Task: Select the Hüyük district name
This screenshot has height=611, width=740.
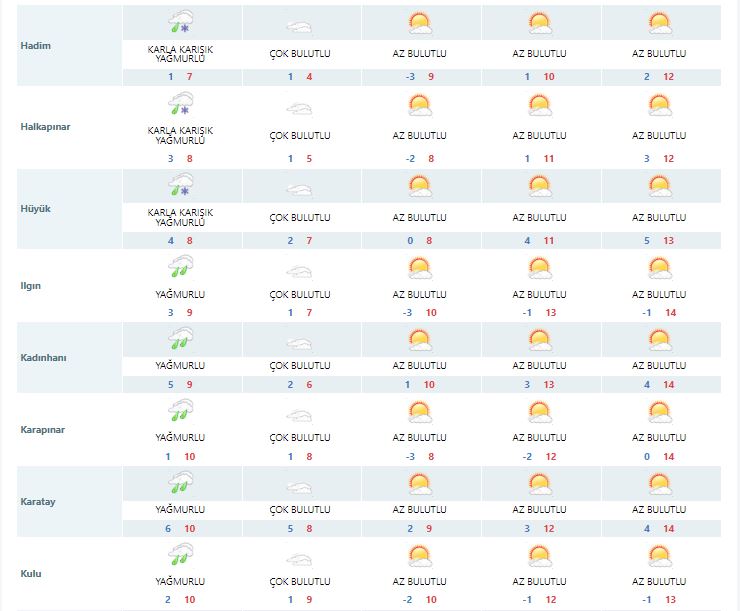Action: click(36, 209)
